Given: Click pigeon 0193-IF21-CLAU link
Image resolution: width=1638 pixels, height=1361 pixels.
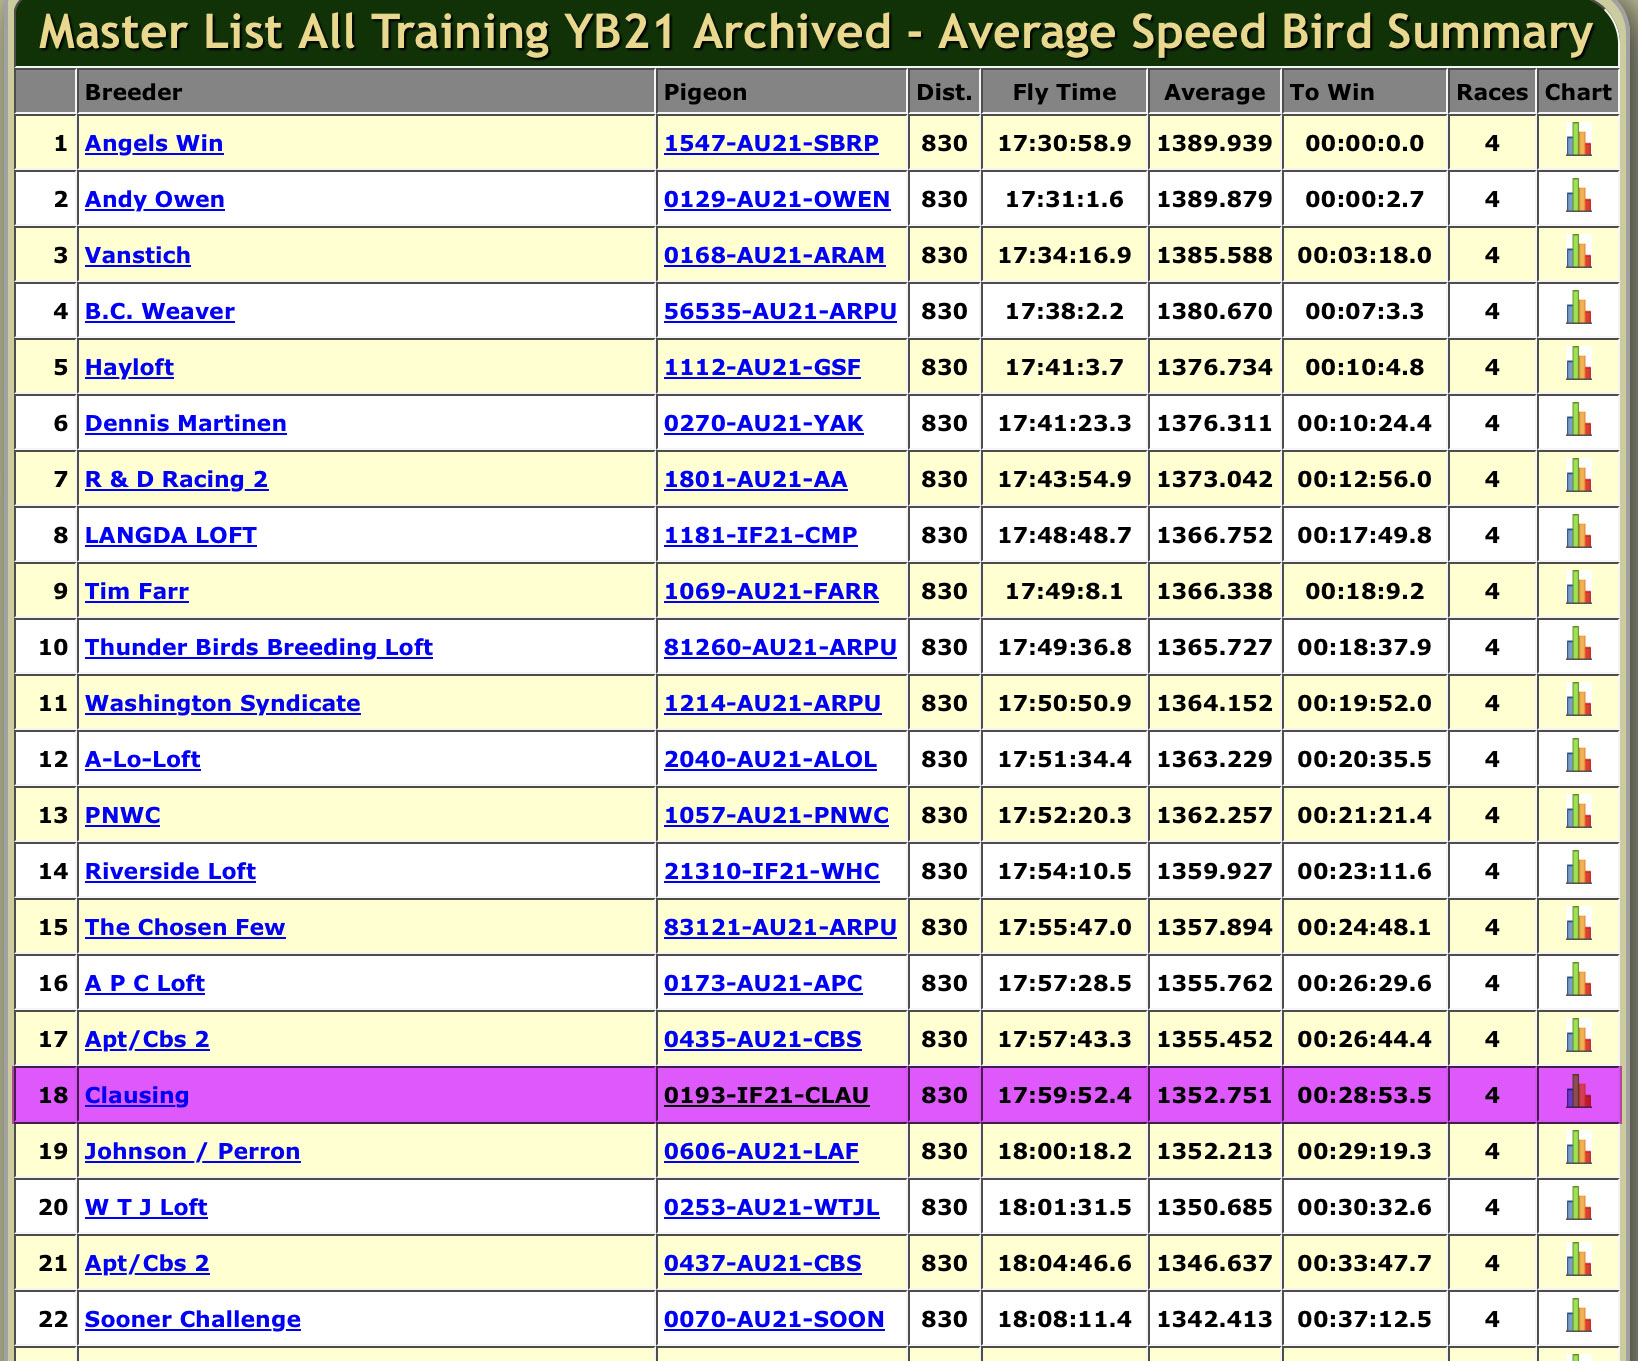Looking at the screenshot, I should [766, 1095].
